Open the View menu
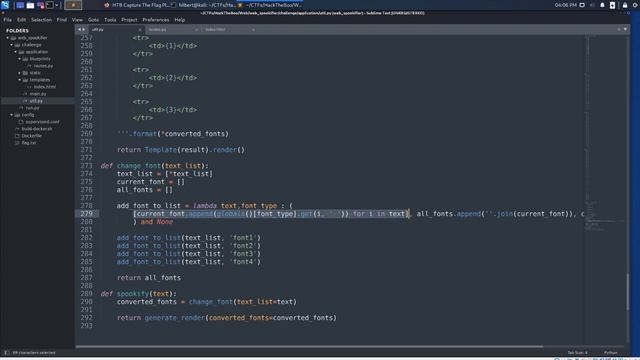Screen dimensions: 640x360 (77, 20)
